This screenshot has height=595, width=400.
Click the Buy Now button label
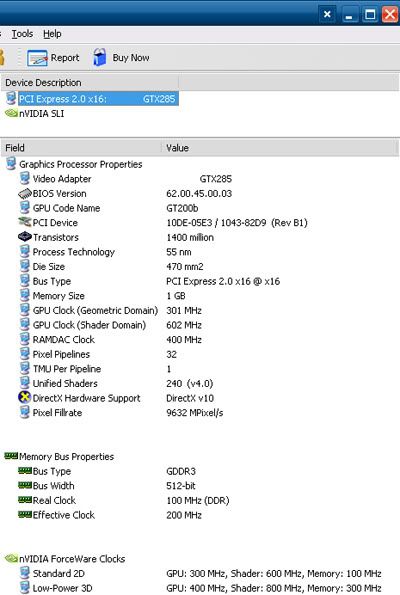[131, 58]
